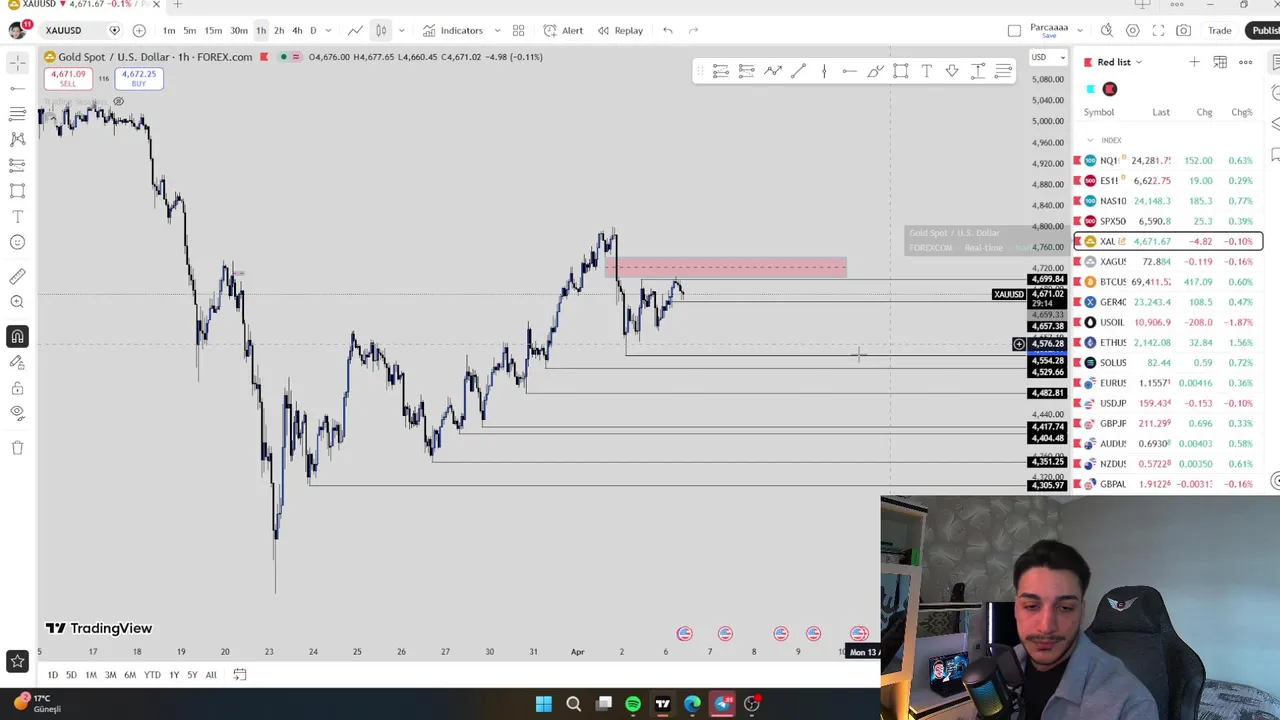1280x720 pixels.
Task: Choose the YTD date range
Action: [152, 675]
